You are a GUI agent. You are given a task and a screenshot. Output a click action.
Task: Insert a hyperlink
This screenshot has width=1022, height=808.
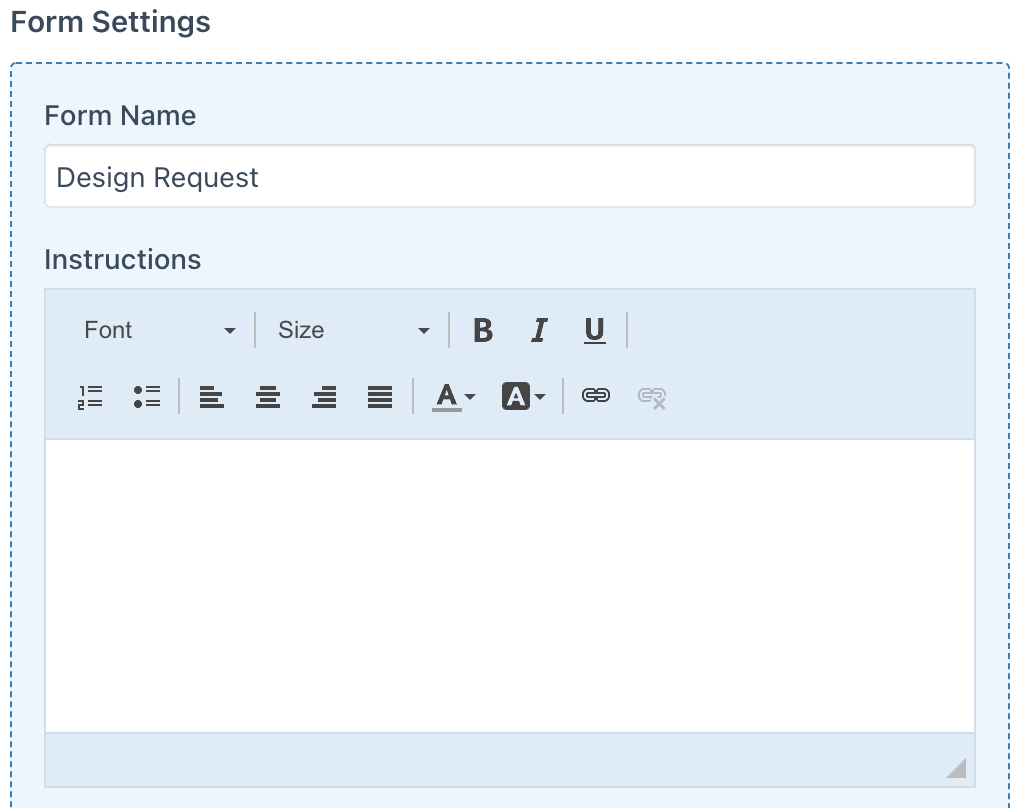596,397
